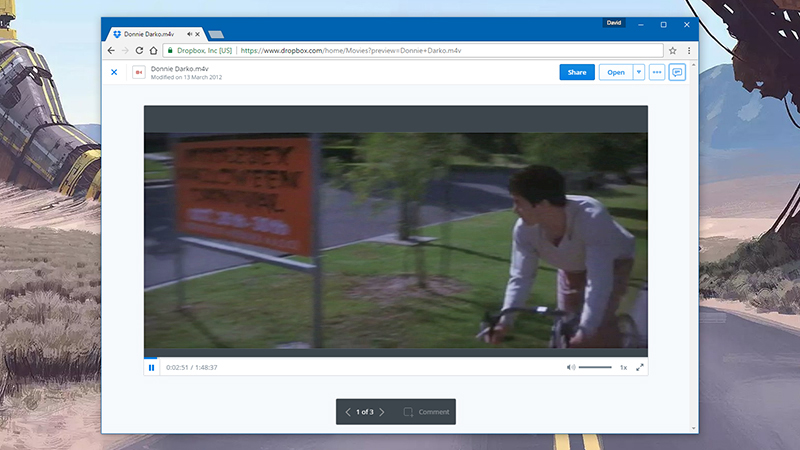Close the Donnie Darko.m4v tab
The width and height of the screenshot is (800, 450).
pyautogui.click(x=198, y=34)
